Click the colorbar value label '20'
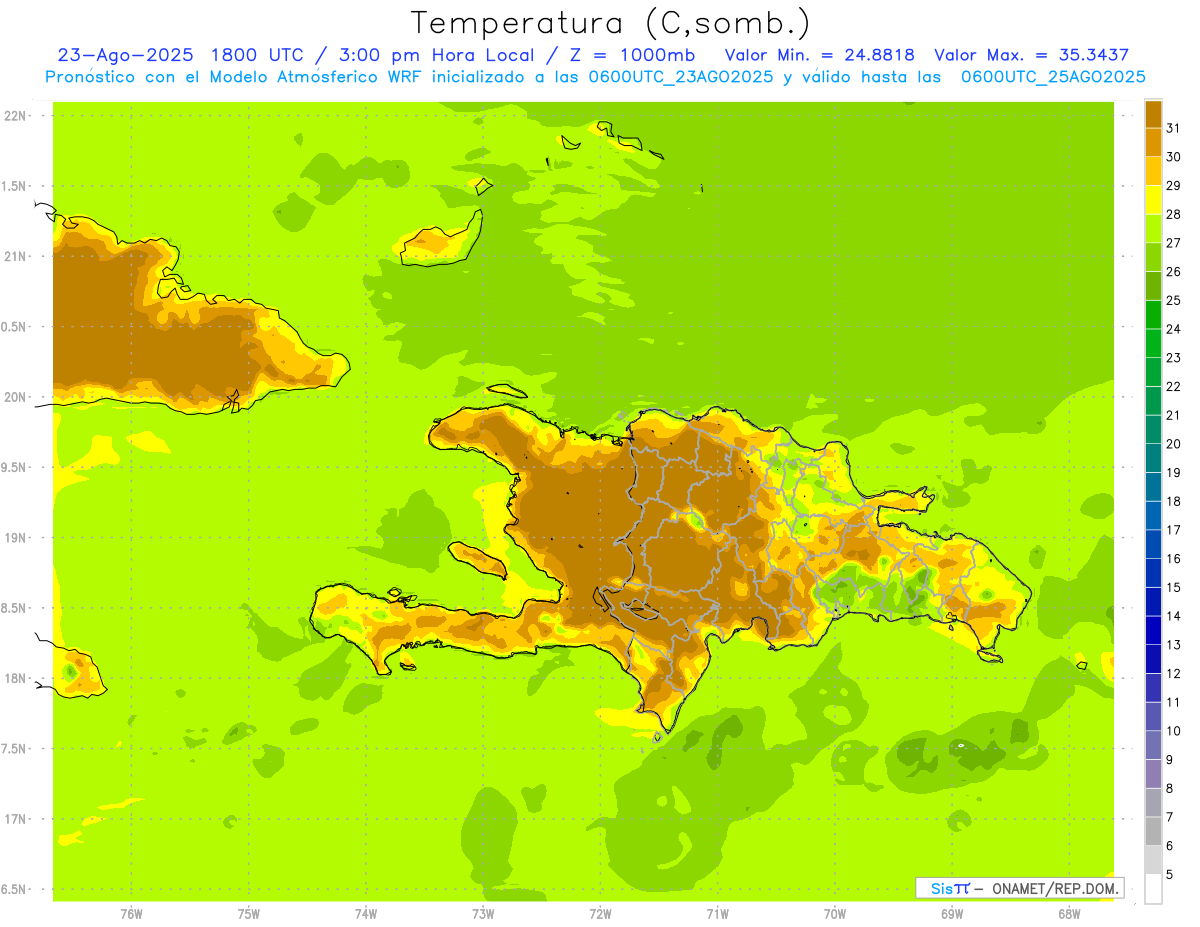 click(x=1174, y=444)
